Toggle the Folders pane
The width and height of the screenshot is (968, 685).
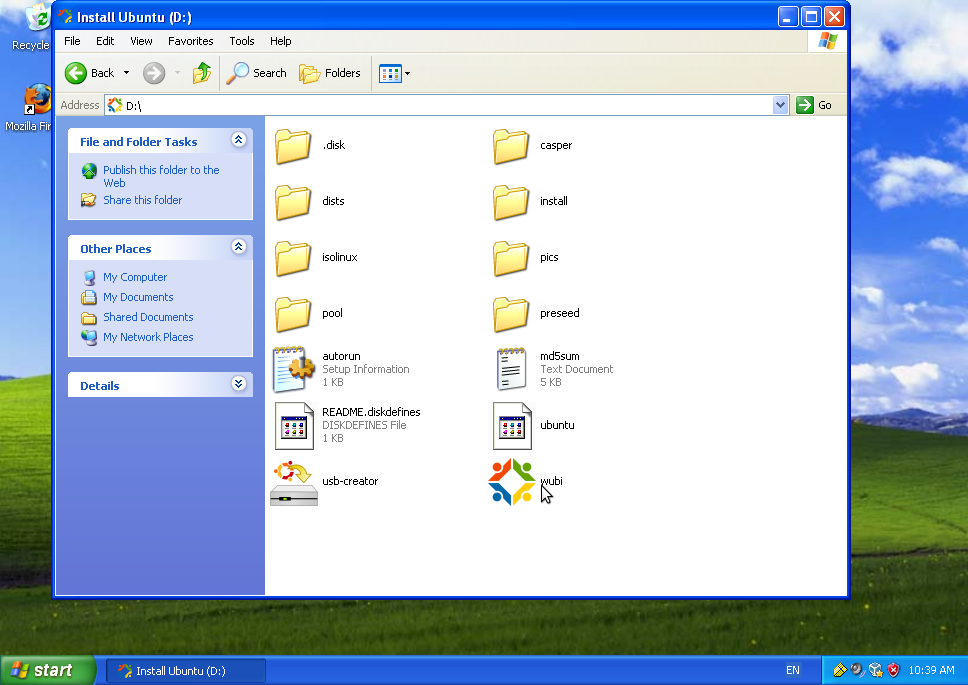pyautogui.click(x=330, y=73)
